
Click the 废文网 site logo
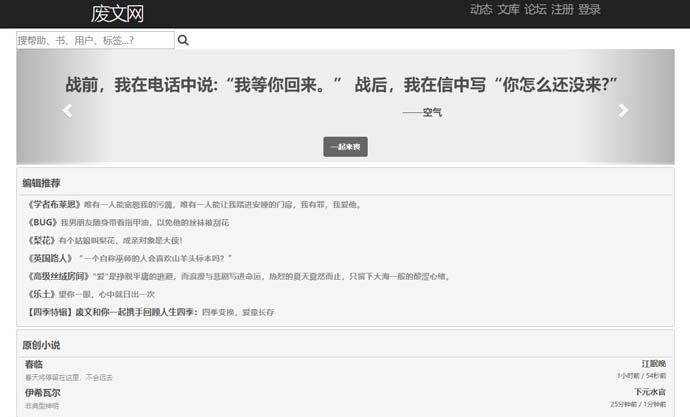tap(118, 13)
